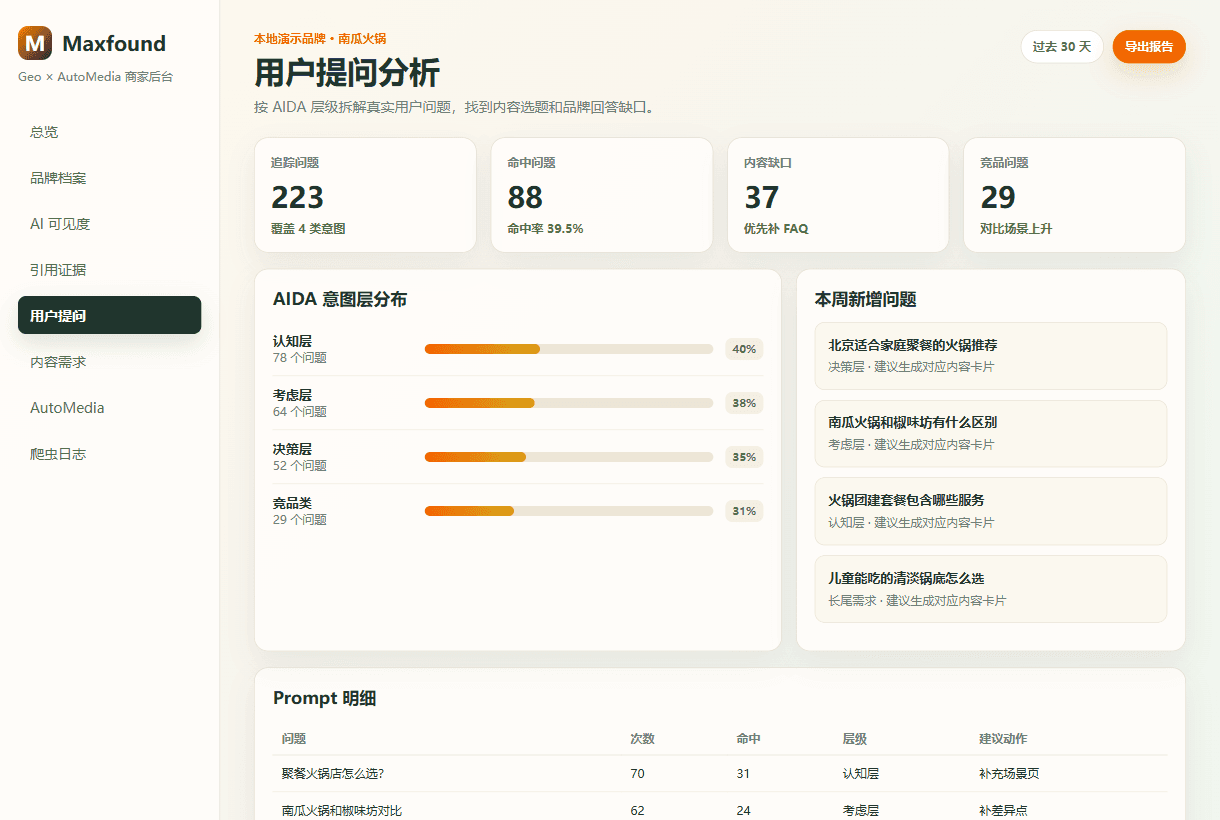This screenshot has height=820, width=1220.
Task: Open the 南瓜火锅和椒味坊有什么区别 question card
Action: click(991, 433)
